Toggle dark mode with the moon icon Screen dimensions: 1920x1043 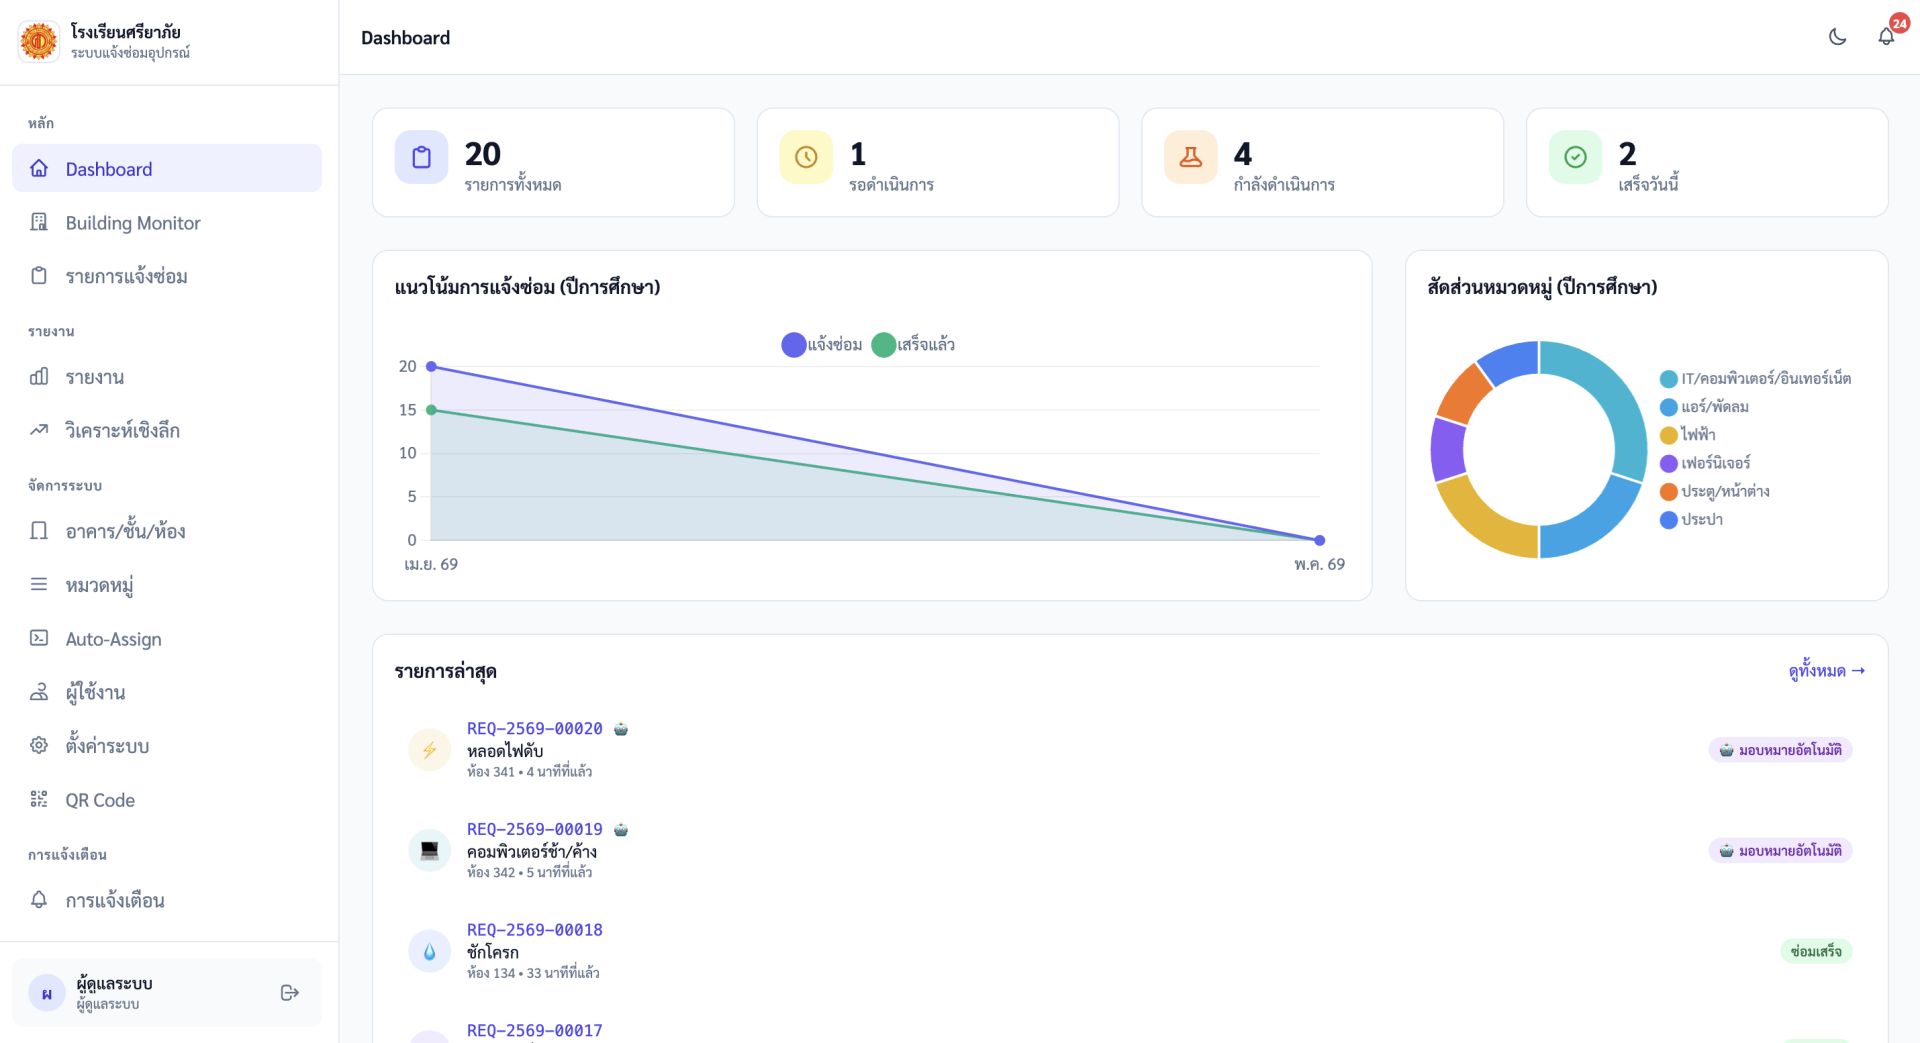[1837, 37]
